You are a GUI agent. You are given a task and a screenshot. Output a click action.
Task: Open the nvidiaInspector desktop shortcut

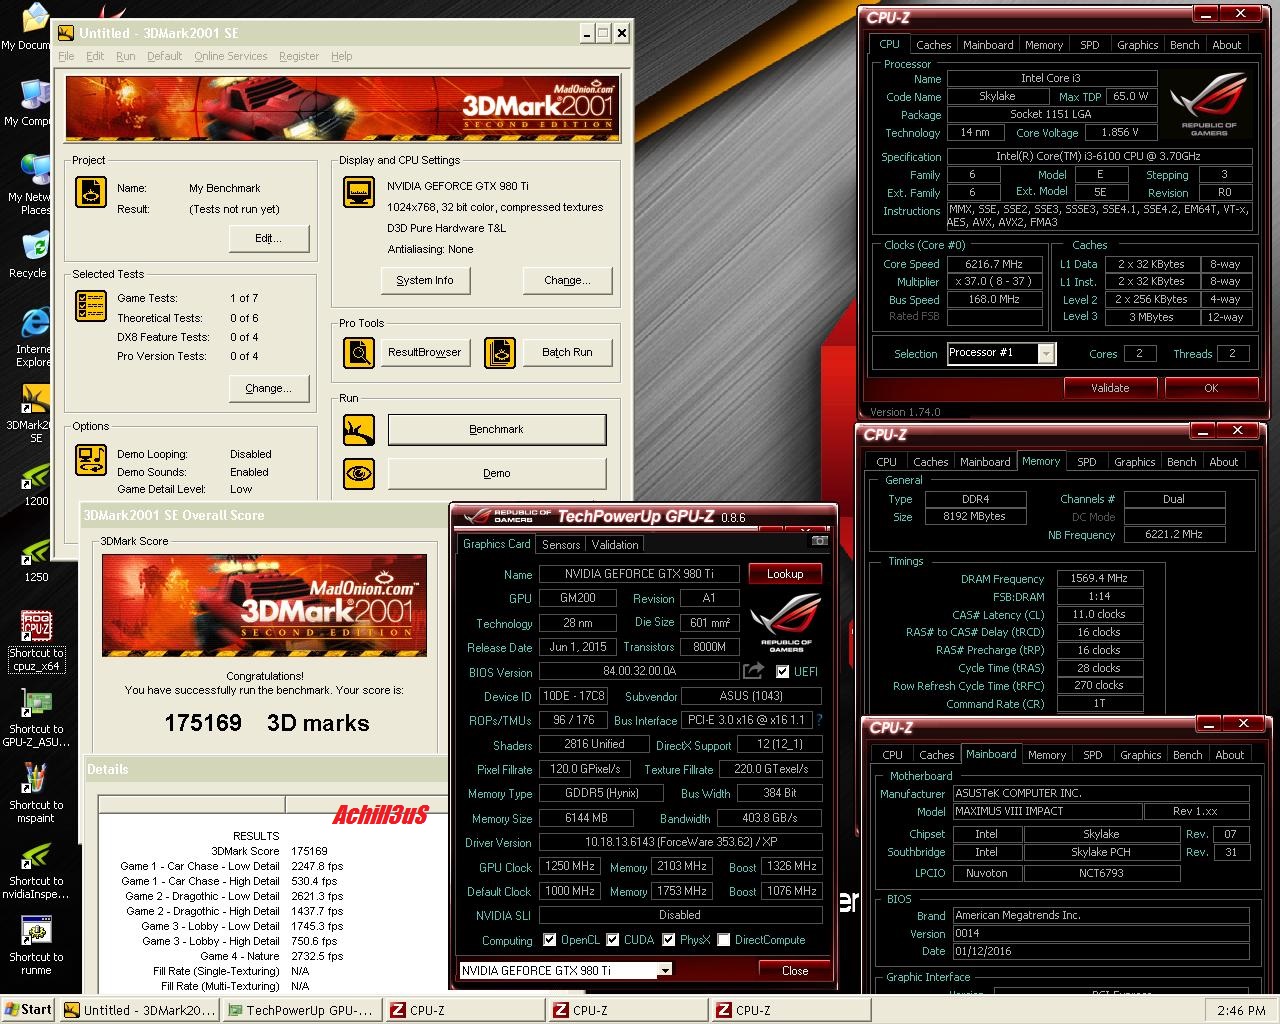[36, 870]
